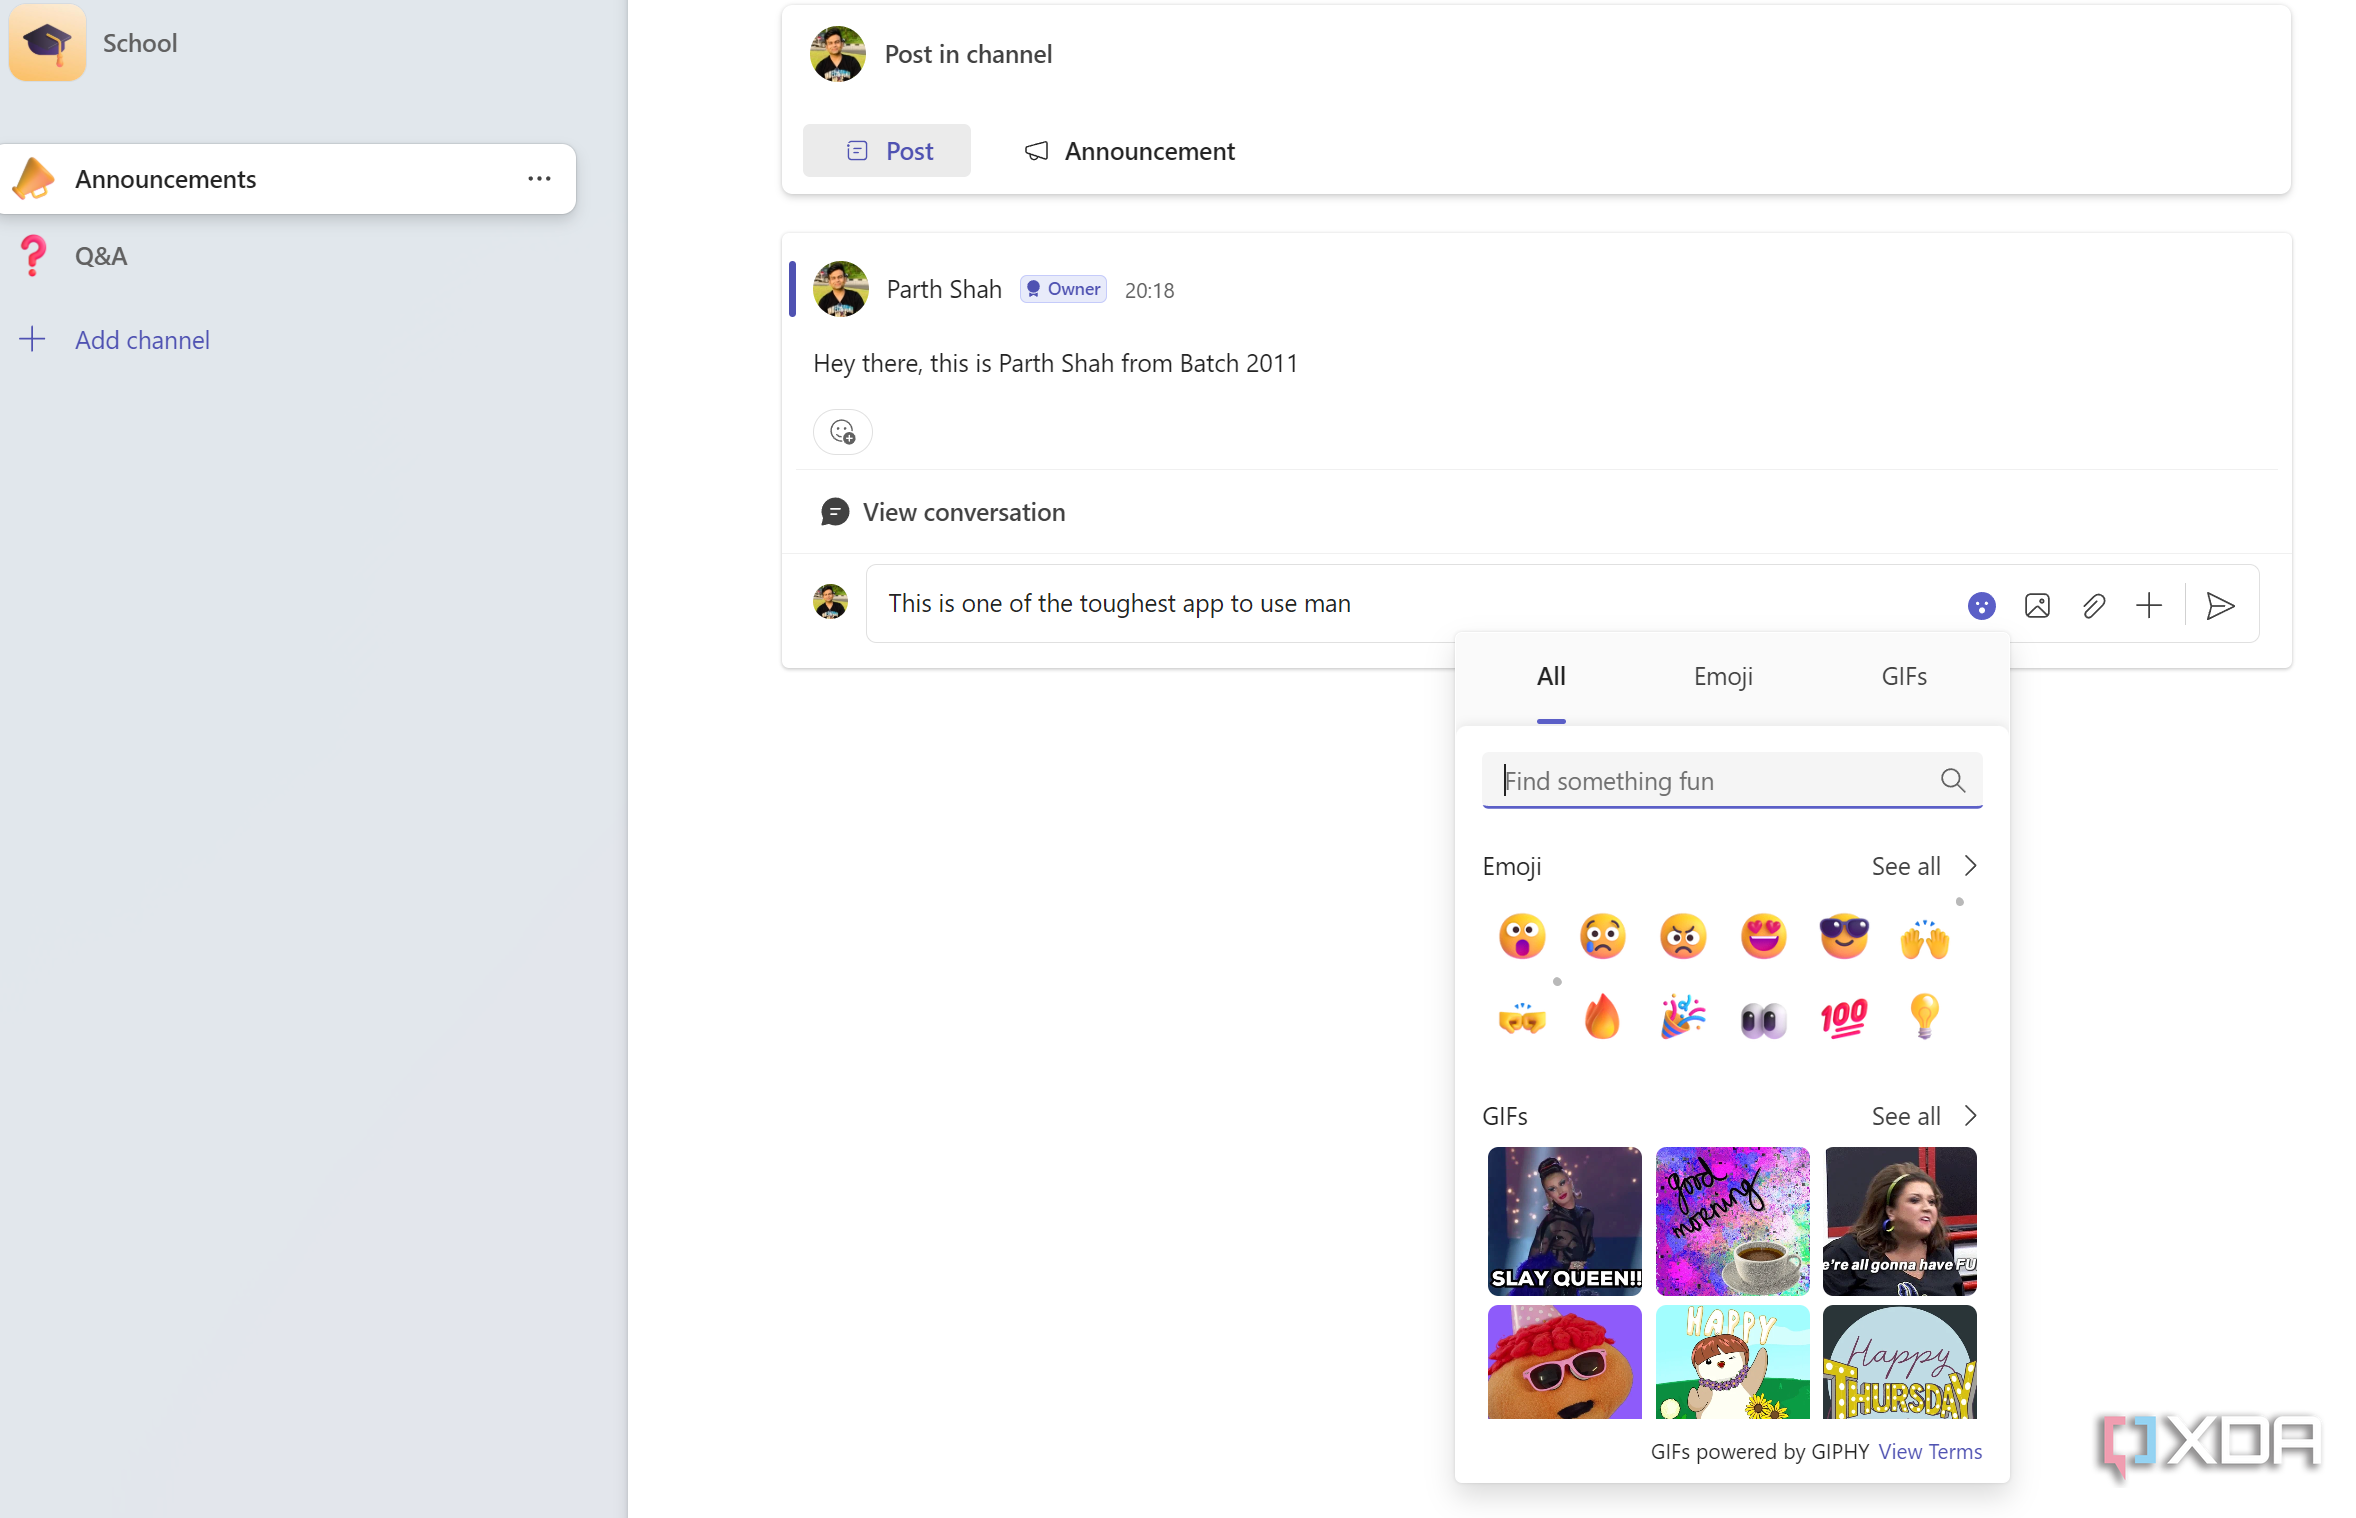Click the insert image icon in reply box

[x=2037, y=606]
